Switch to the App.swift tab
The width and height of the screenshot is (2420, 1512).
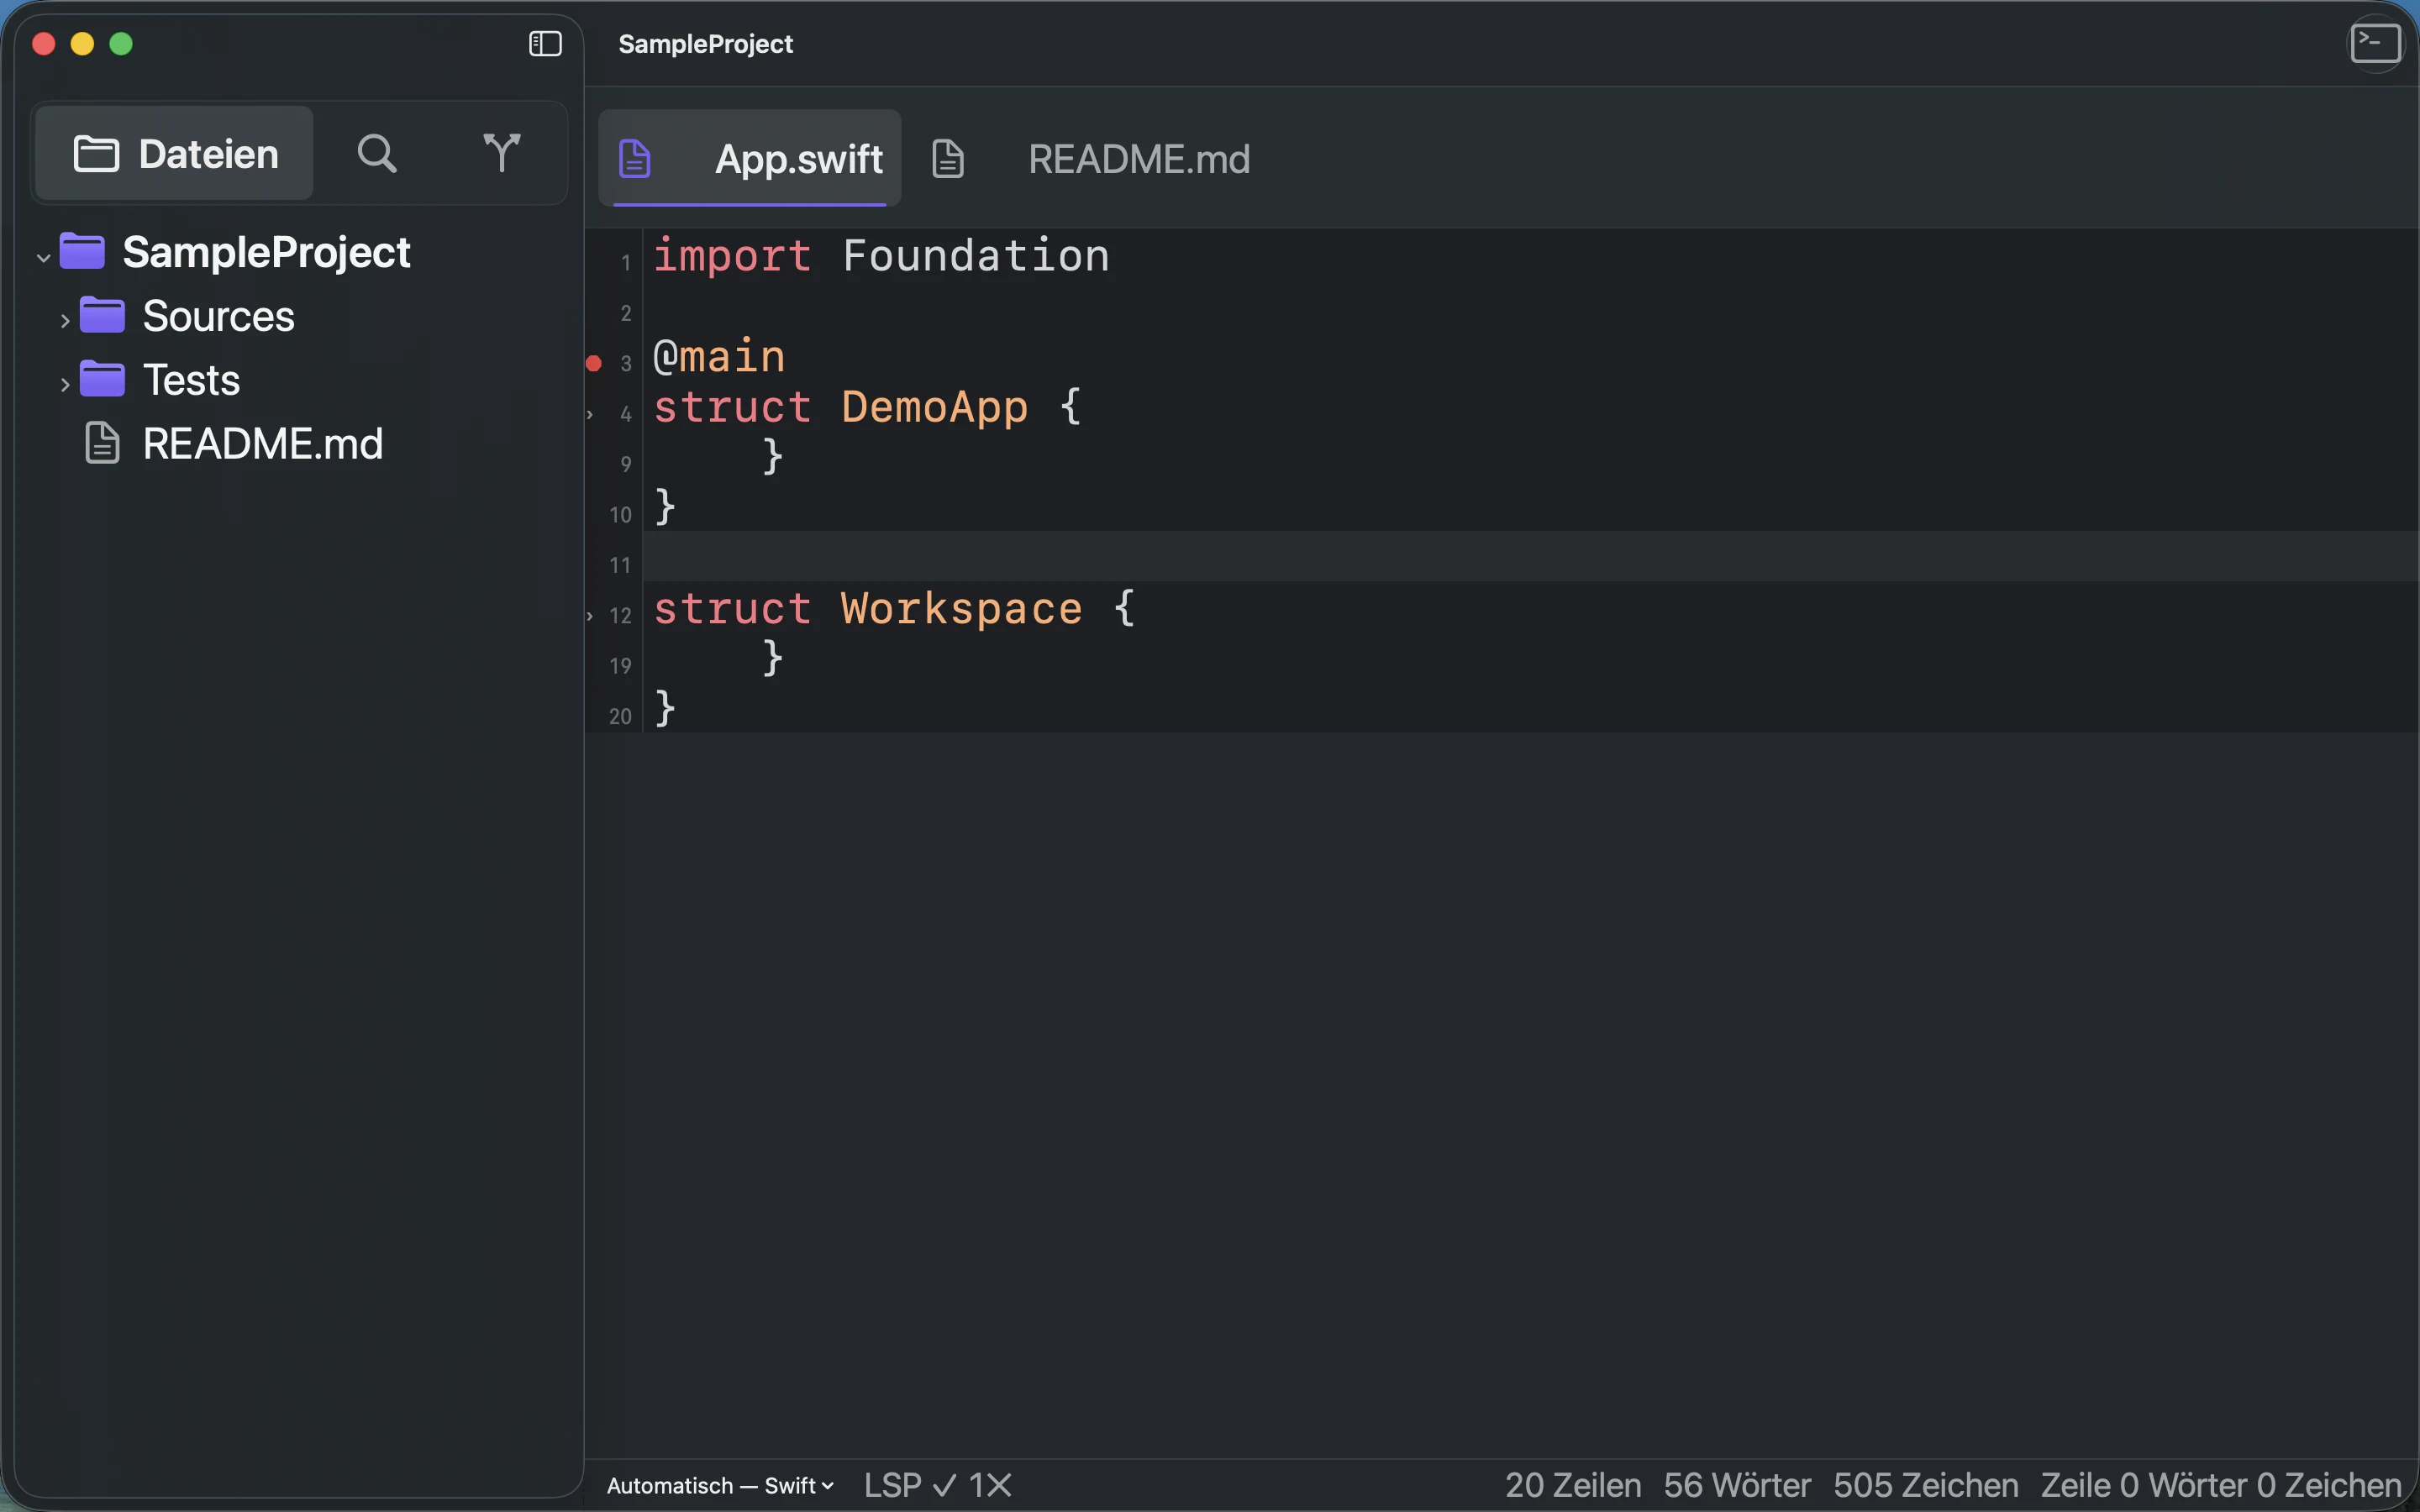click(x=750, y=158)
